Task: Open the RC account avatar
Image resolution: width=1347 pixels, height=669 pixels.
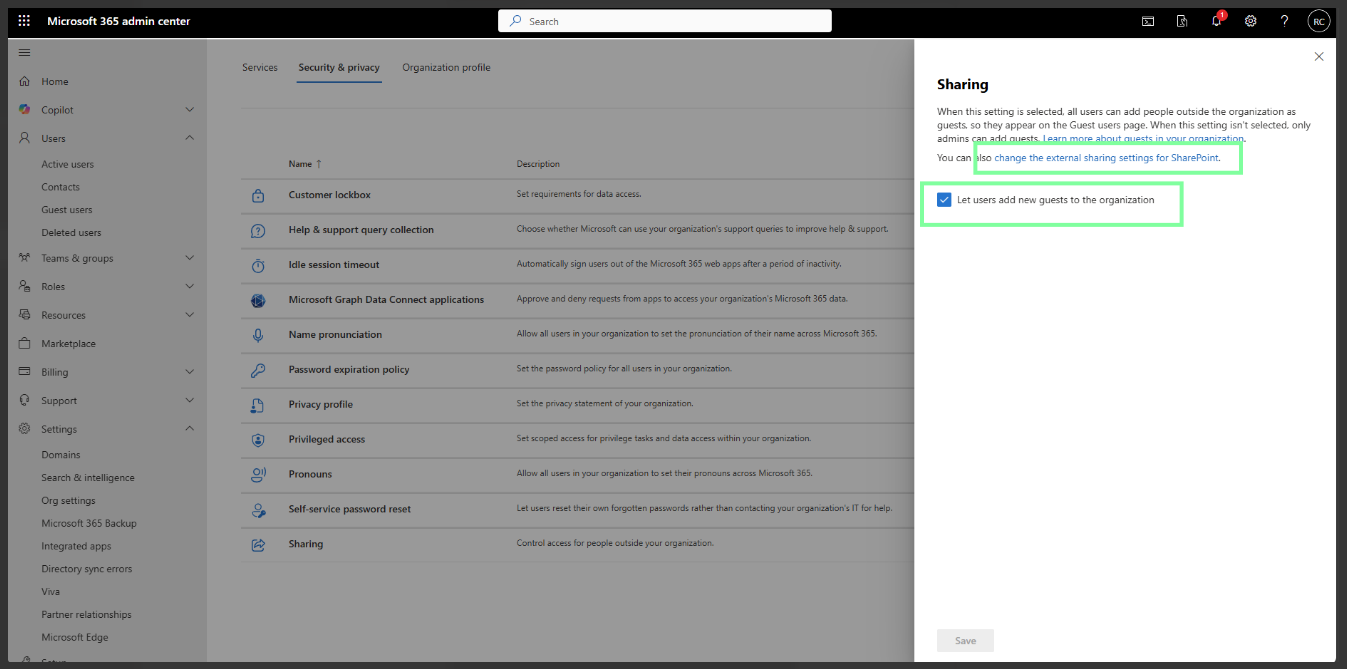Action: coord(1319,21)
